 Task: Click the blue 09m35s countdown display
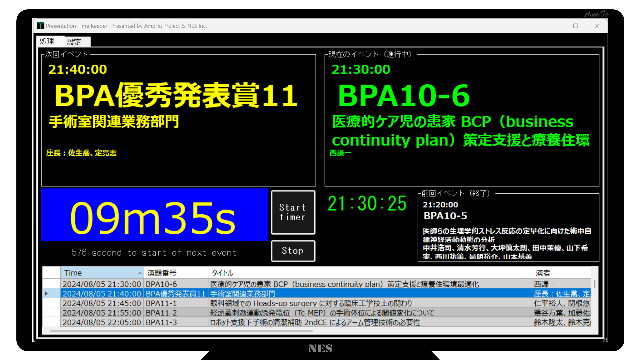coord(154,215)
